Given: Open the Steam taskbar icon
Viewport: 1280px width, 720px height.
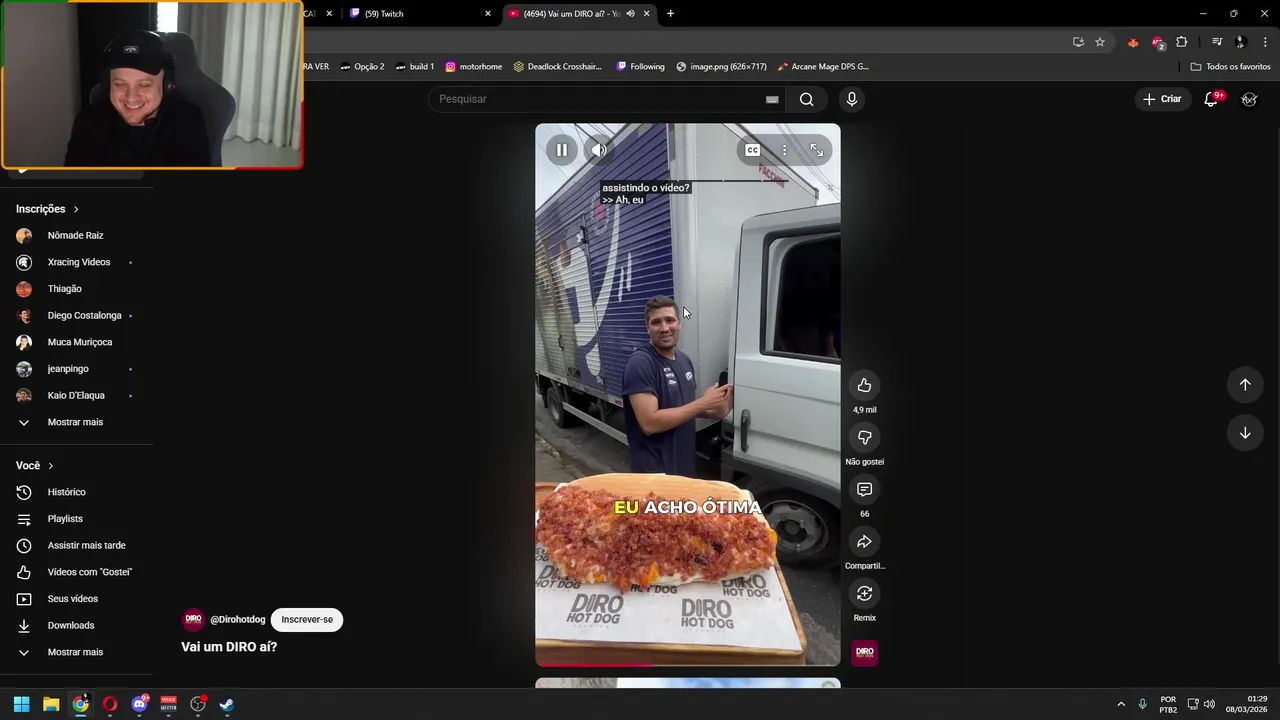Looking at the screenshot, I should pyautogui.click(x=227, y=704).
